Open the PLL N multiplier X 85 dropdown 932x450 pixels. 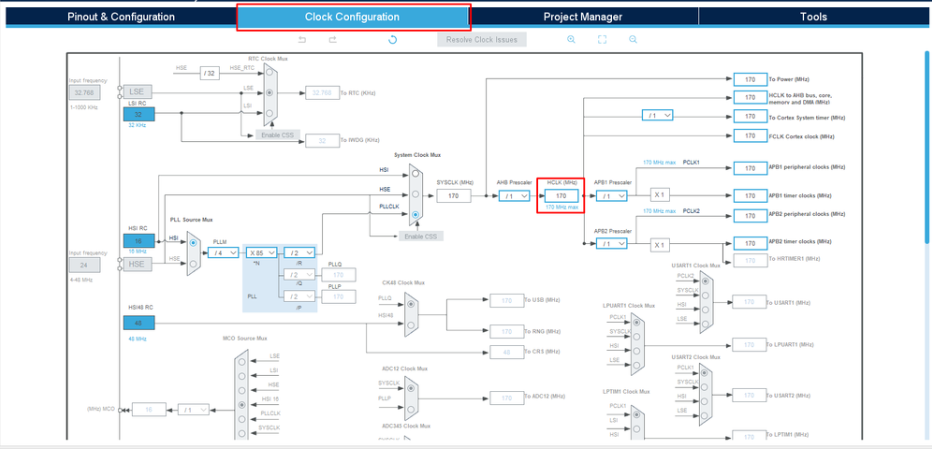coord(262,253)
